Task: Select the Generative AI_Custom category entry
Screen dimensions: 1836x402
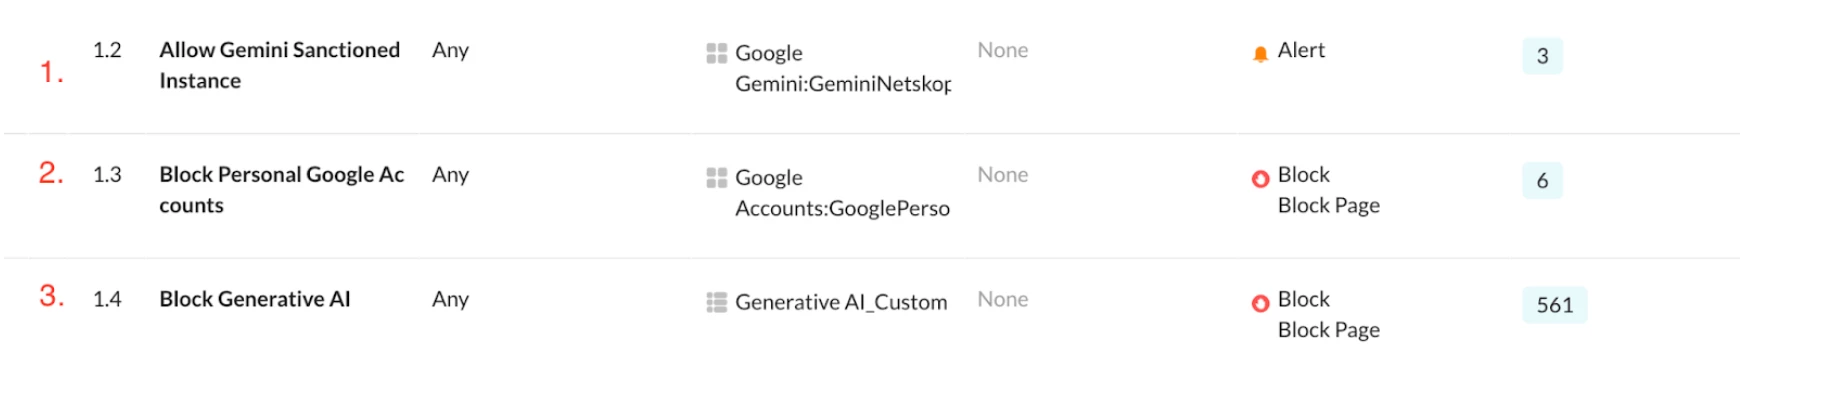Action: pos(840,302)
